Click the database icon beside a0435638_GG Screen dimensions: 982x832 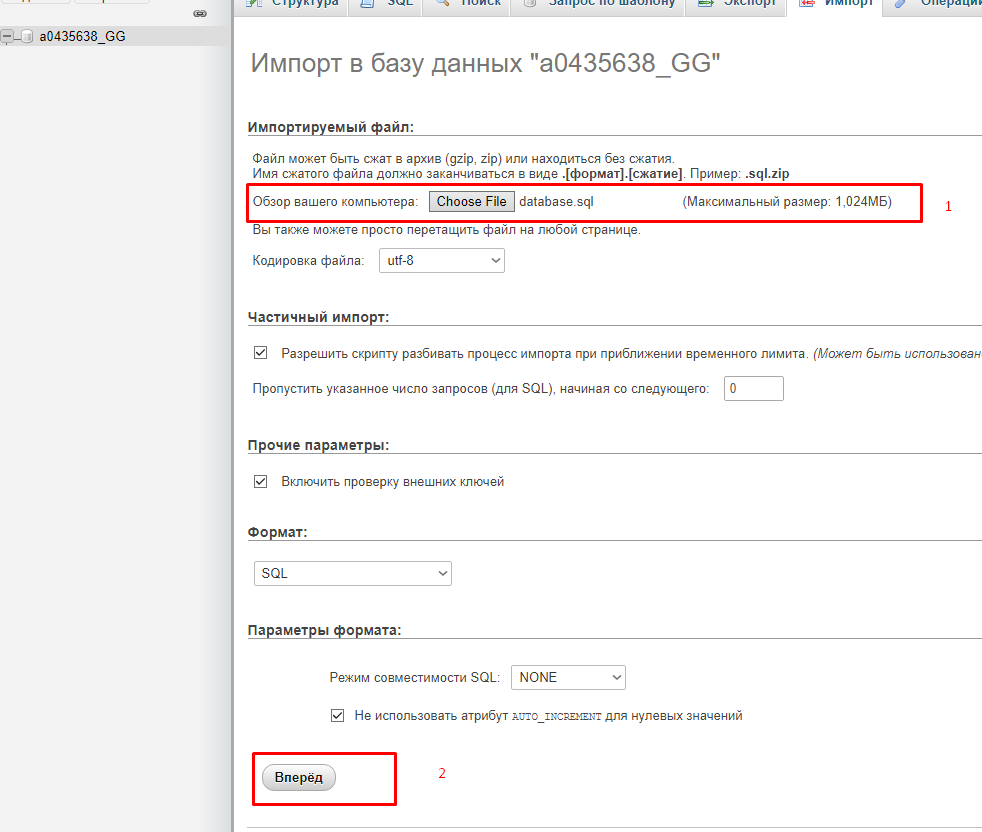(x=27, y=37)
